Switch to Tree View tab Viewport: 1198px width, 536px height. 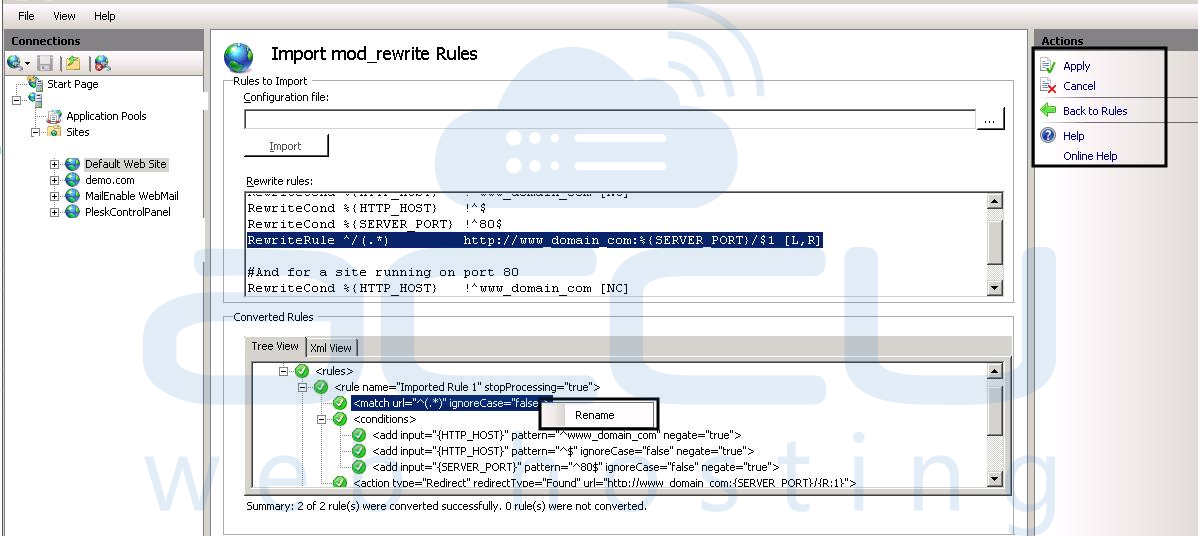[x=275, y=347]
